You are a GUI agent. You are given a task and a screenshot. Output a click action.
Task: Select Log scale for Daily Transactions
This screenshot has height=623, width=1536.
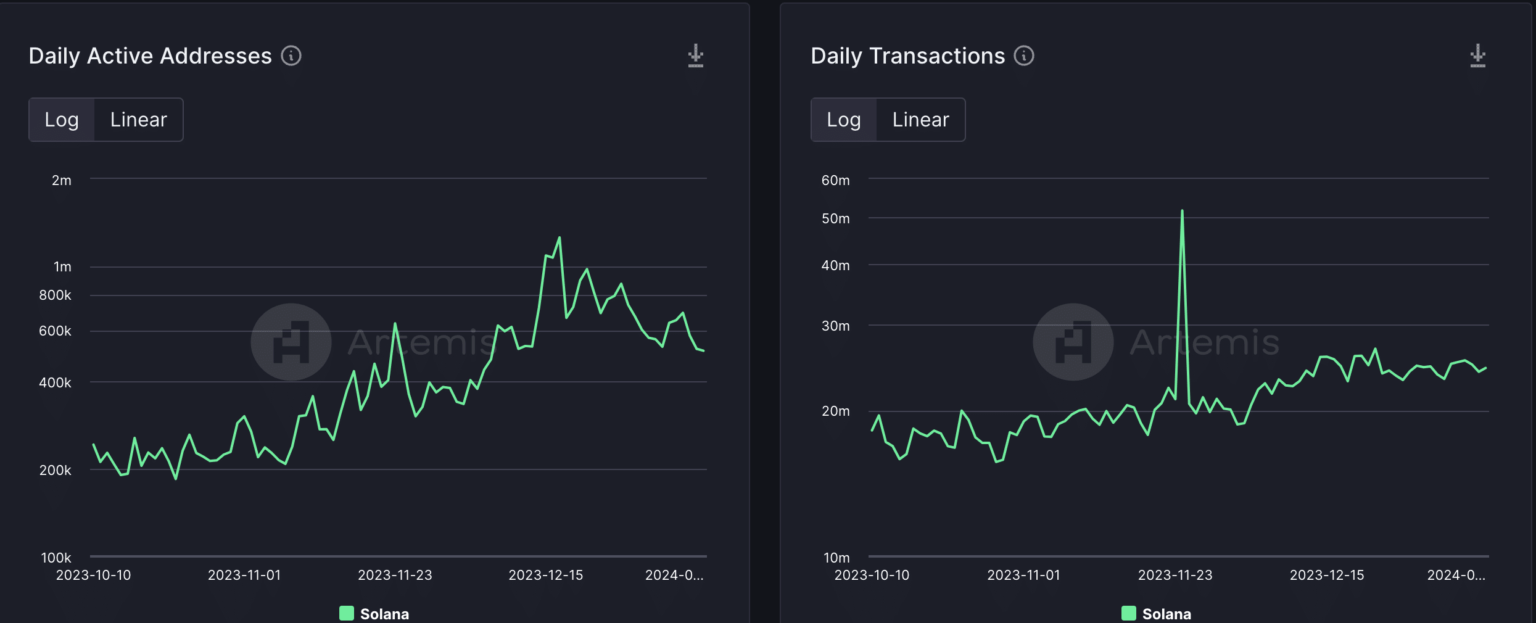(x=844, y=120)
